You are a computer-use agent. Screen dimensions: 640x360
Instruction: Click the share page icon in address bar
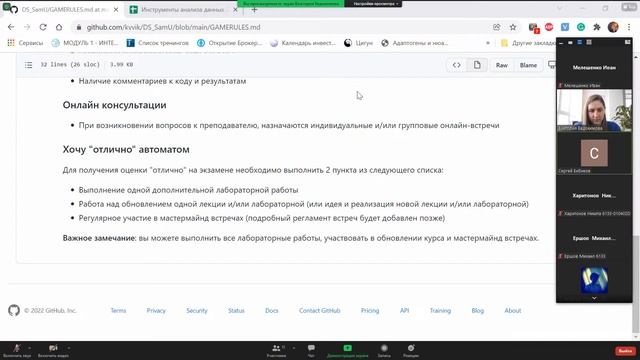[x=496, y=27]
